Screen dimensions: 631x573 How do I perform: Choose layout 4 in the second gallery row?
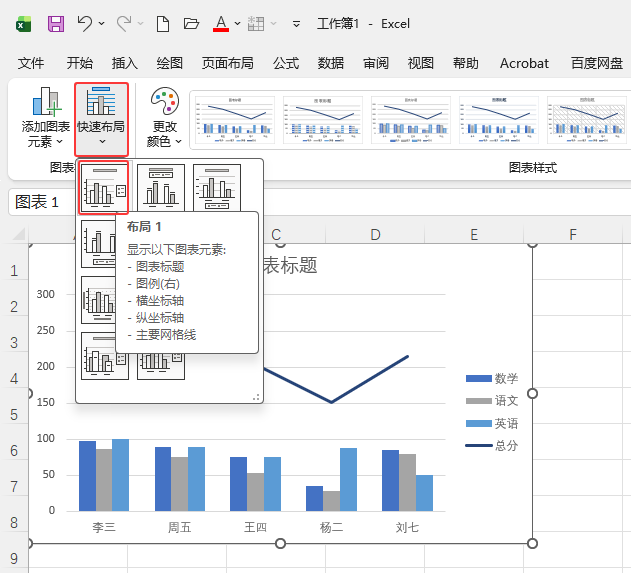click(x=98, y=244)
